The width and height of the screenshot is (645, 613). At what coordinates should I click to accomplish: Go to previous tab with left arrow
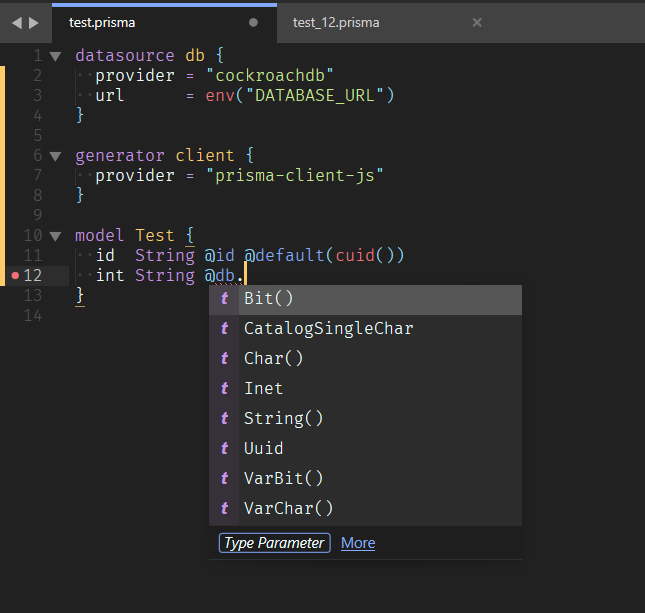coord(17,23)
